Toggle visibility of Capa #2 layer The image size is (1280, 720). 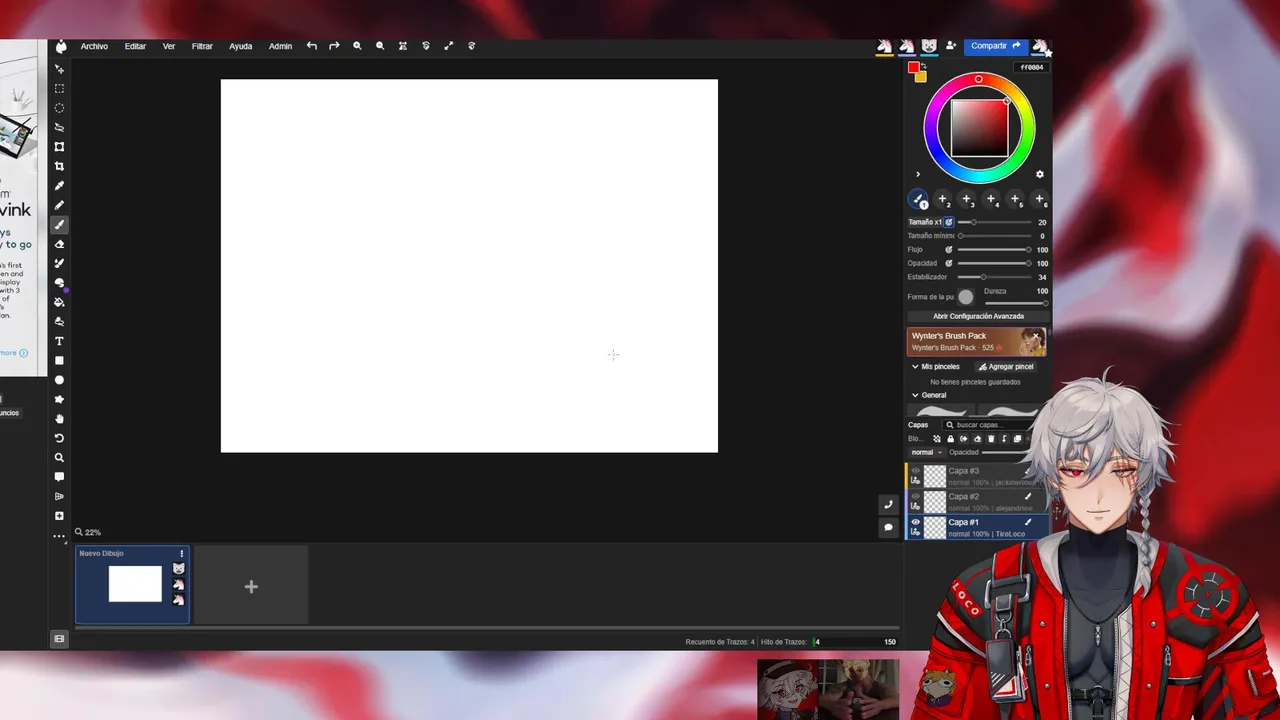(915, 496)
